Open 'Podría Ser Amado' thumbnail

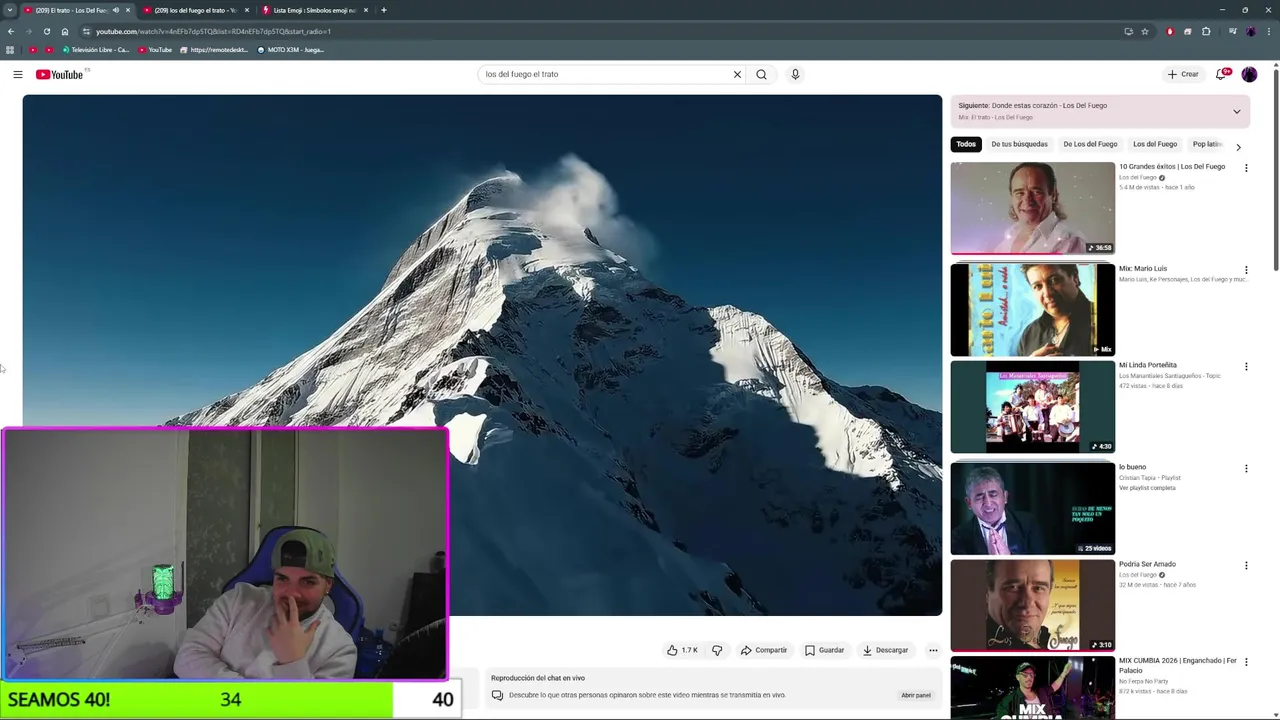coord(1032,606)
